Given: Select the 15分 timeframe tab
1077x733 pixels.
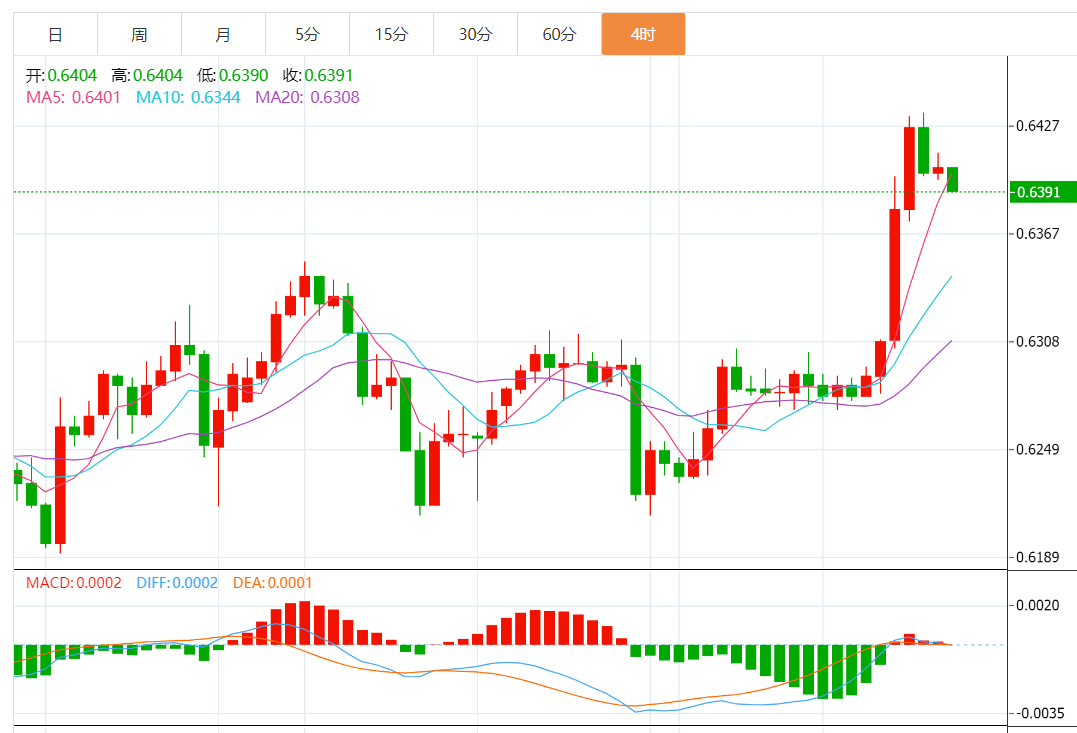Looking at the screenshot, I should tap(392, 34).
